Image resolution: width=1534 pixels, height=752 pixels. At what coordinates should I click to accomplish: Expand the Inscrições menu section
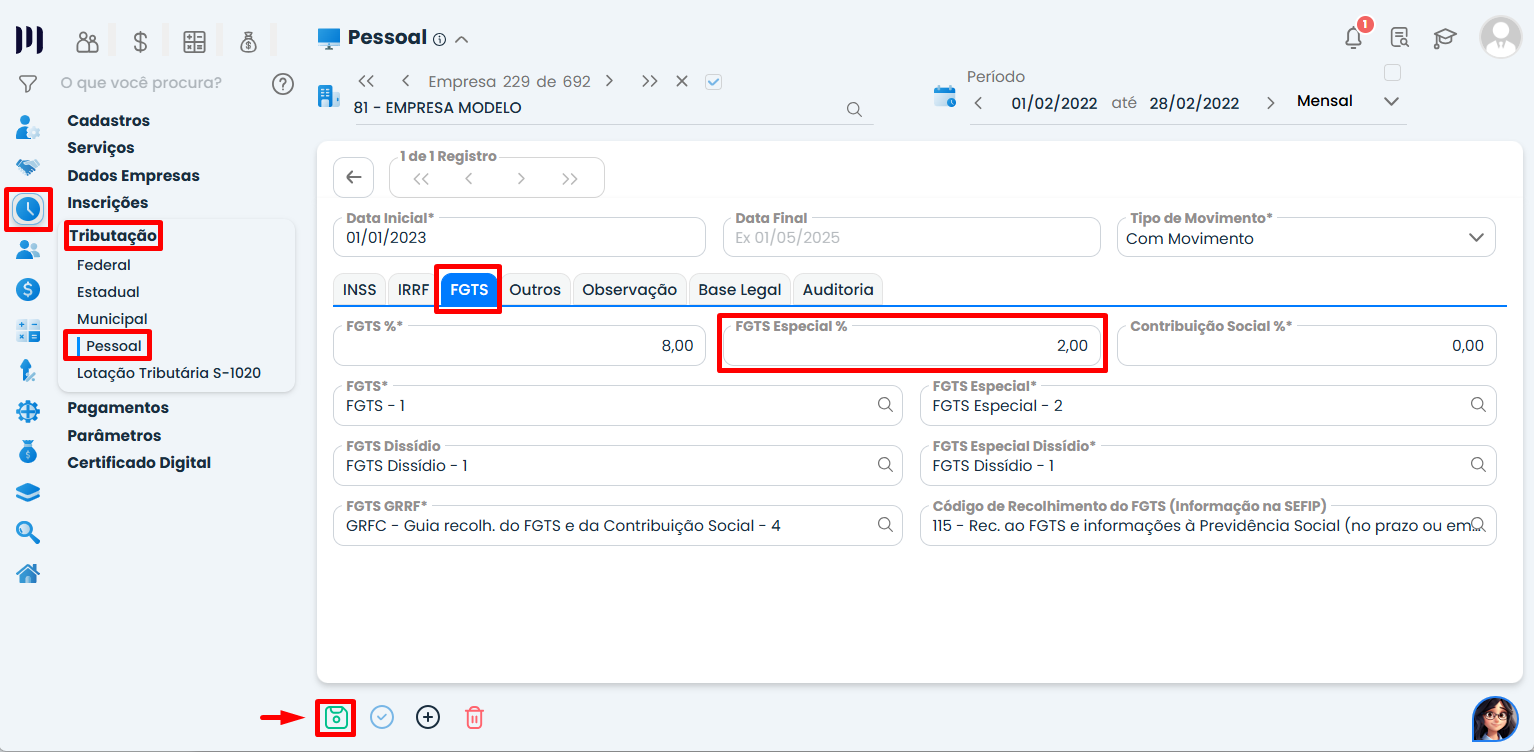tap(108, 203)
